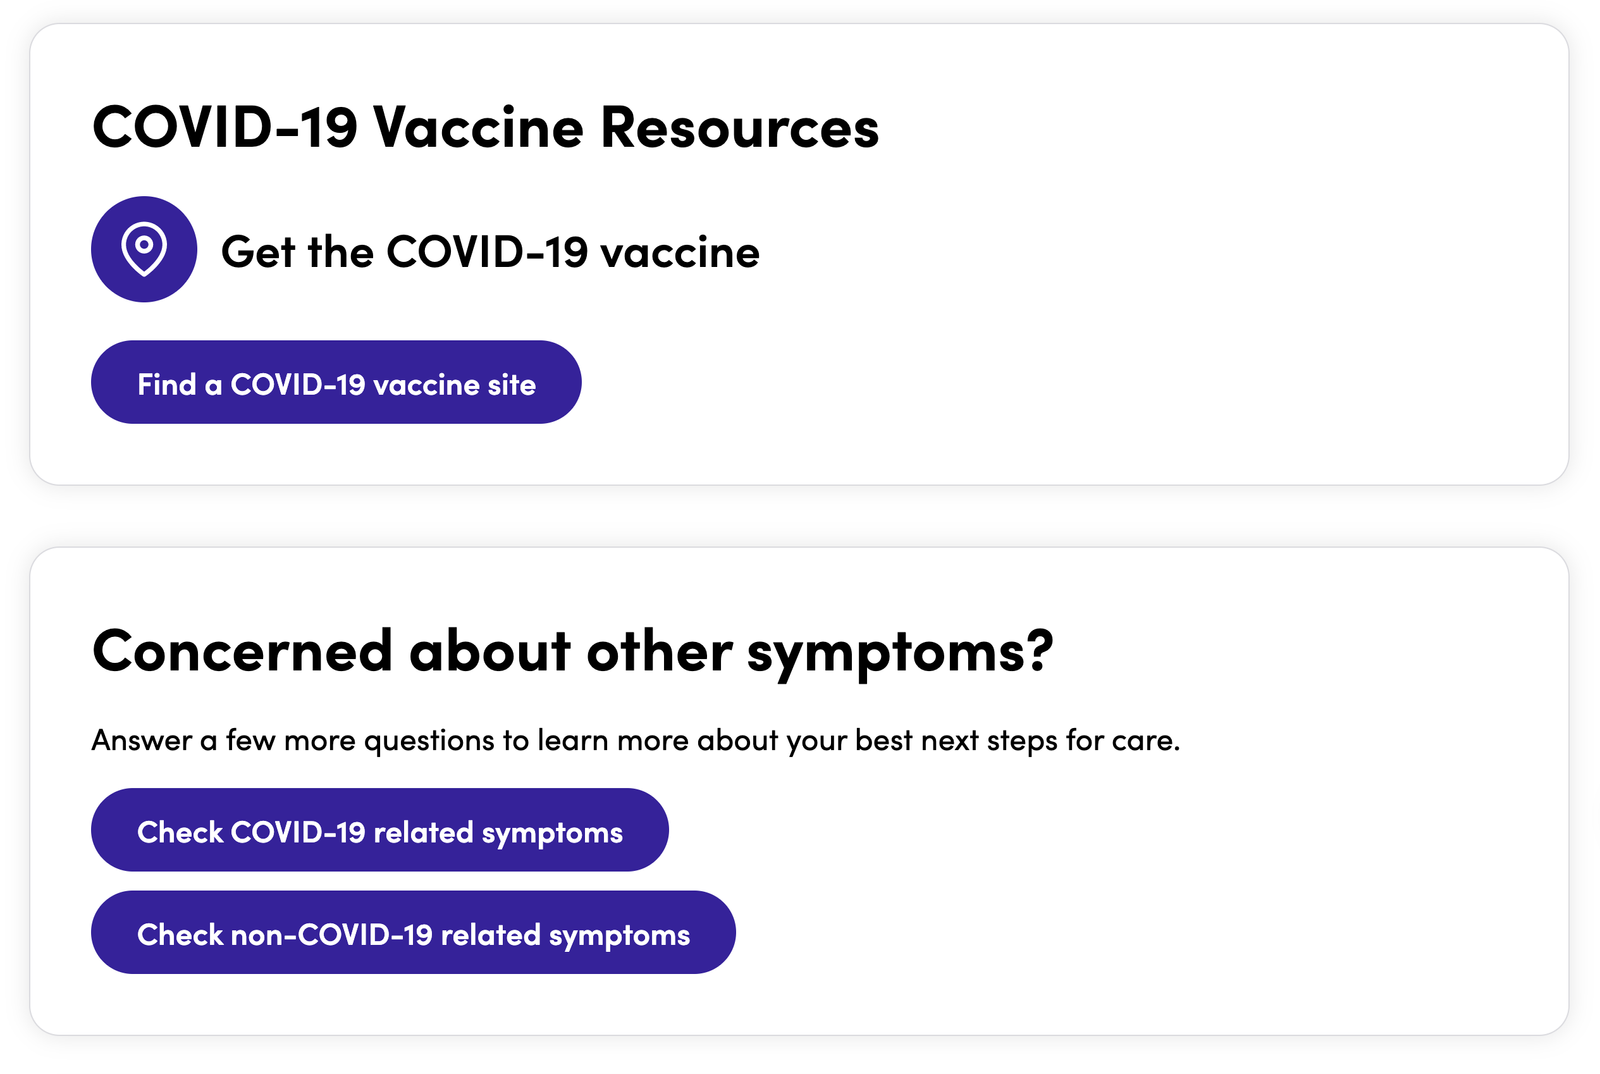Click the purple location pin icon

coord(144,249)
